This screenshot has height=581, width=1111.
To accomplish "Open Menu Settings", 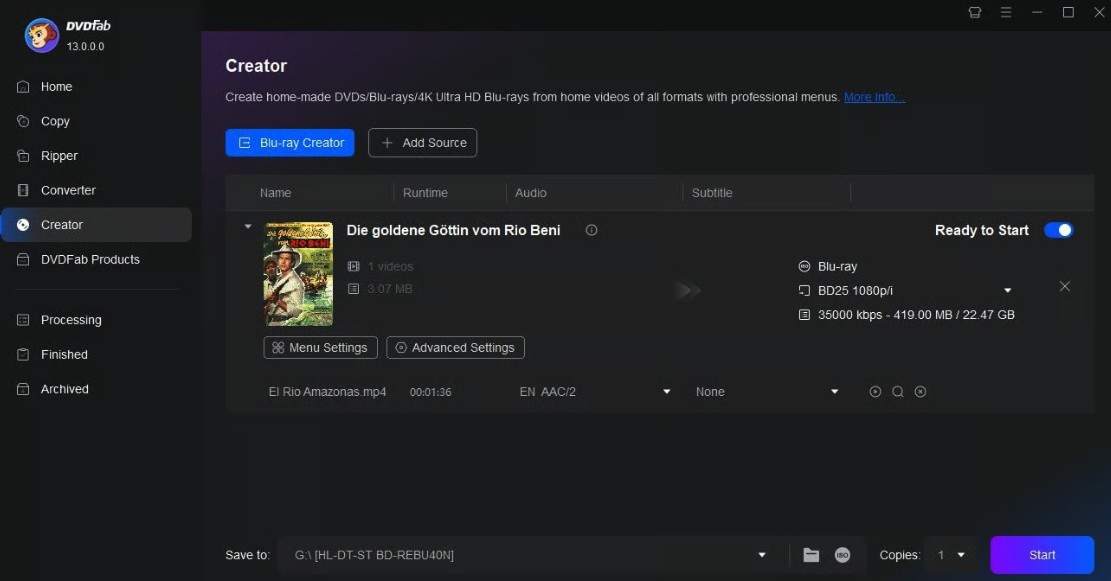I will [320, 348].
